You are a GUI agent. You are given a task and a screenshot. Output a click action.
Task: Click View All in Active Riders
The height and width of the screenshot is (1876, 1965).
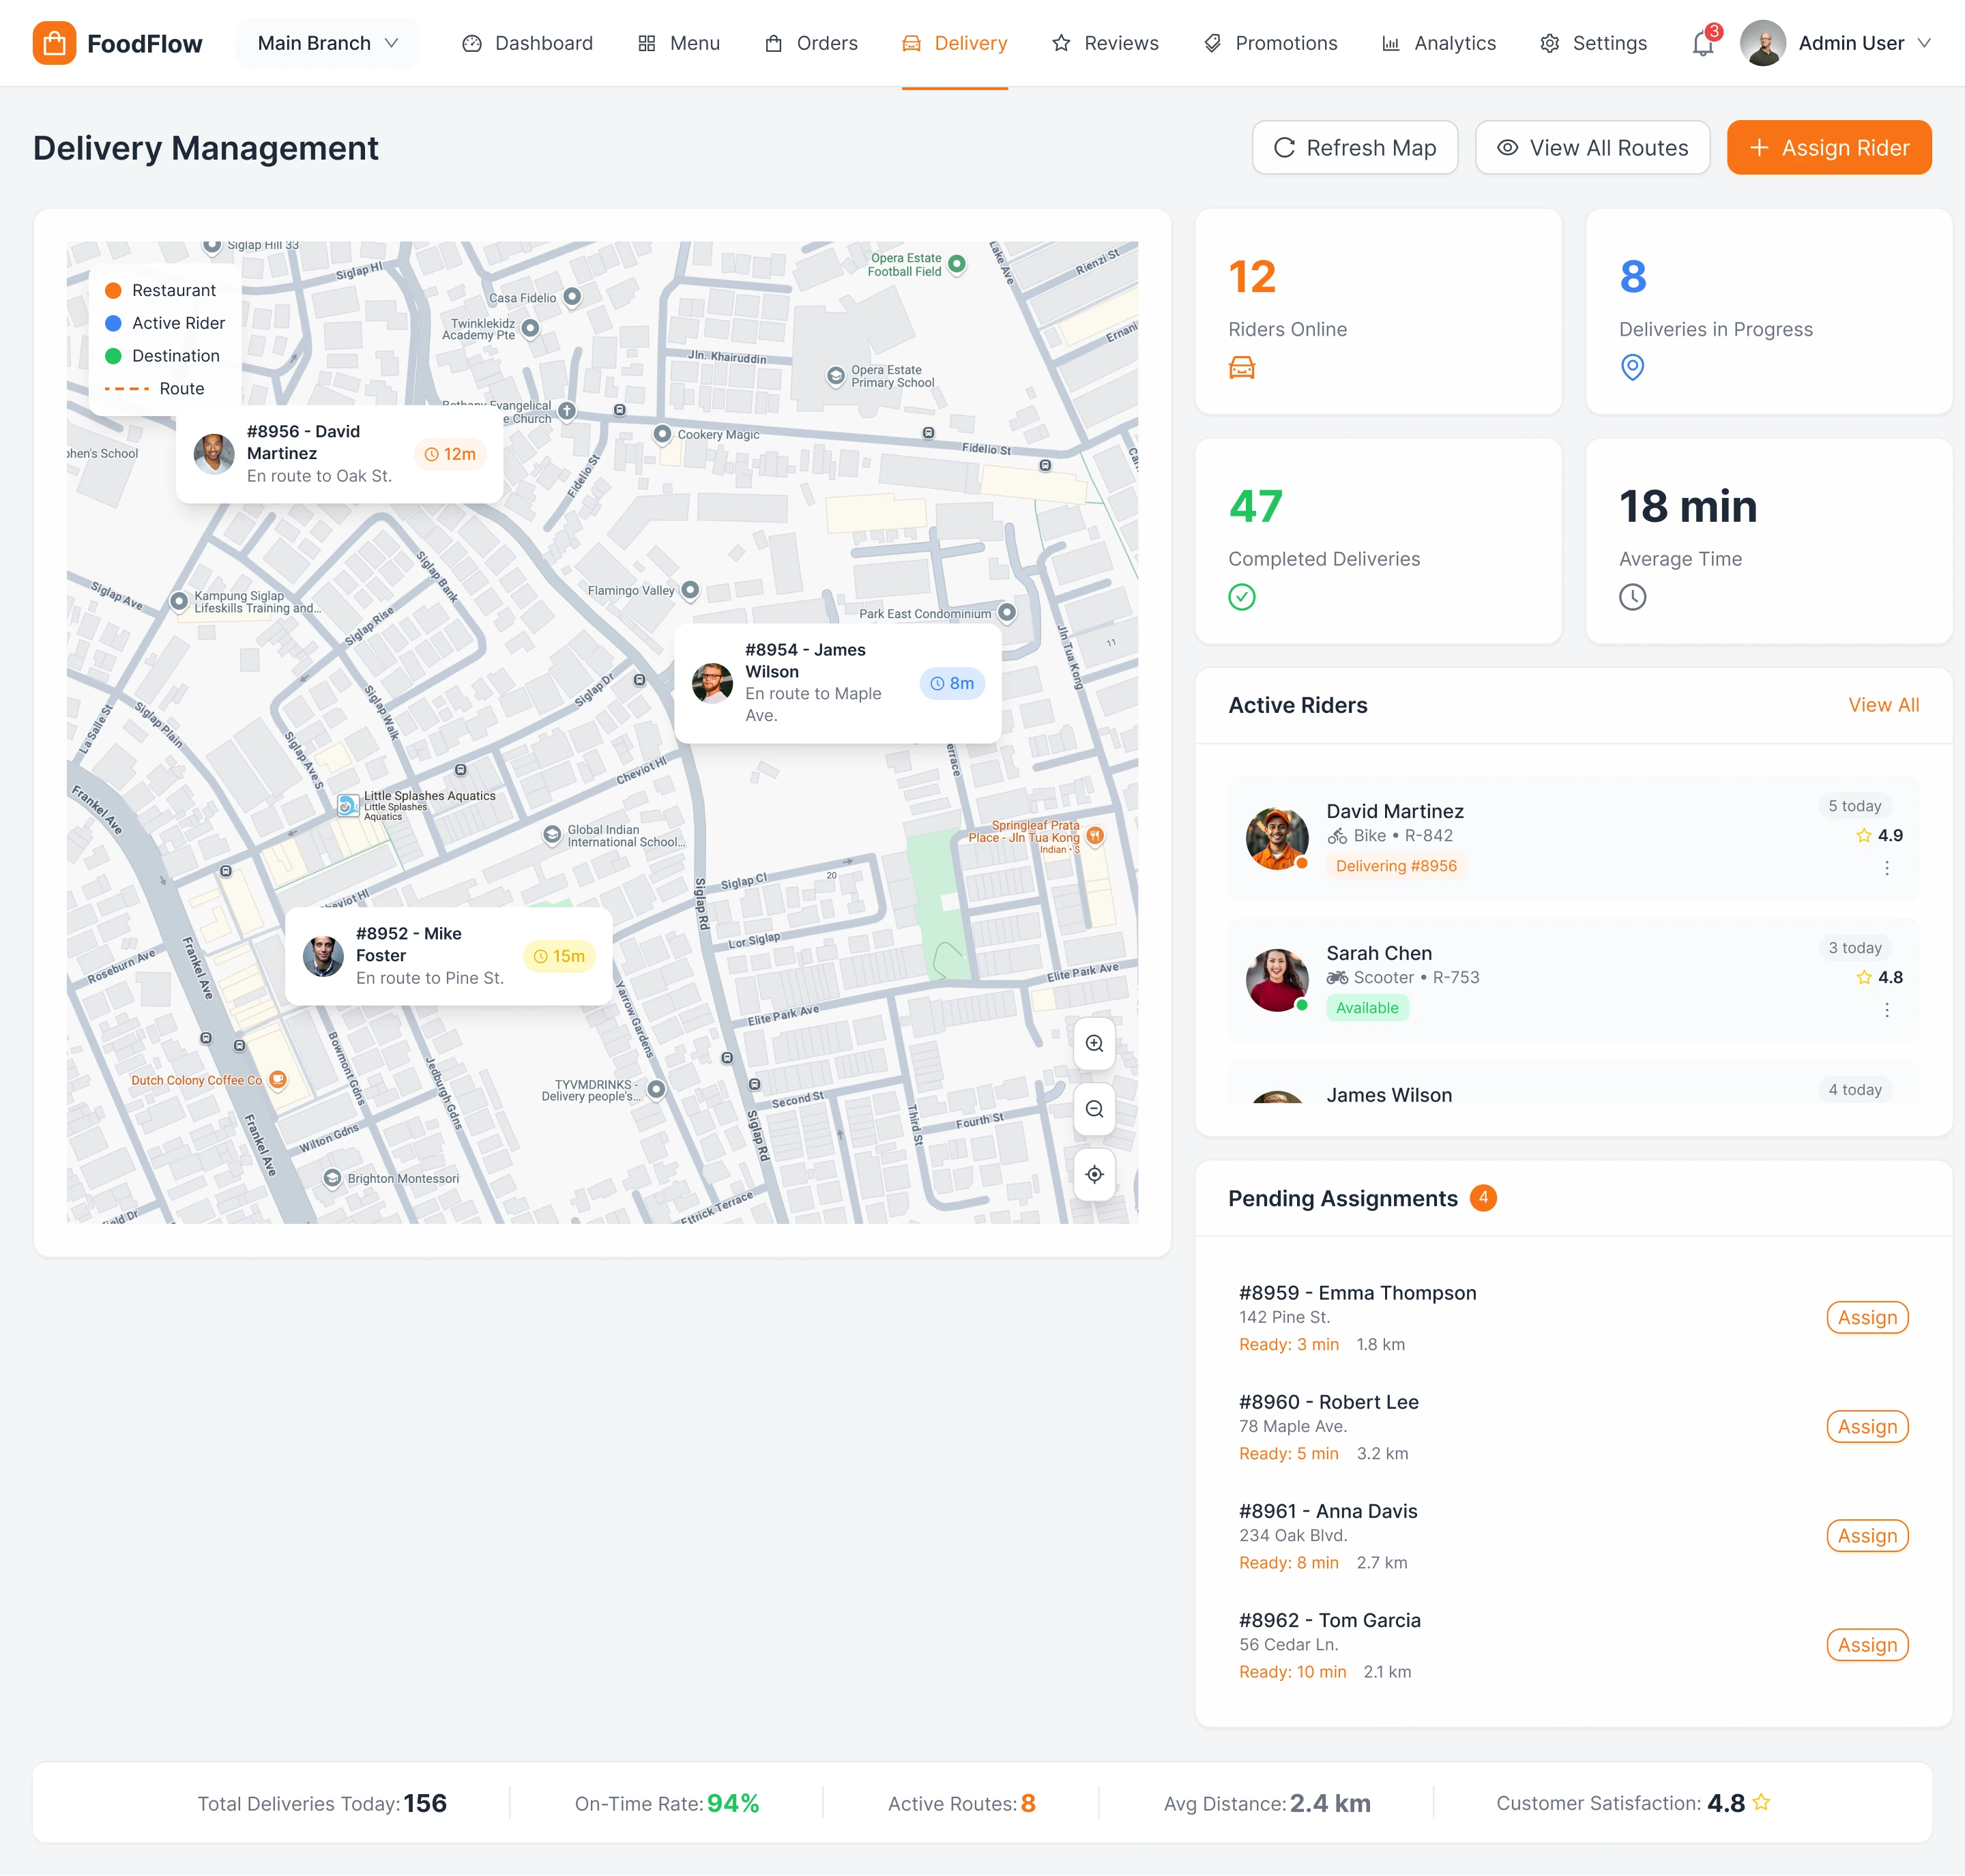1883,705
